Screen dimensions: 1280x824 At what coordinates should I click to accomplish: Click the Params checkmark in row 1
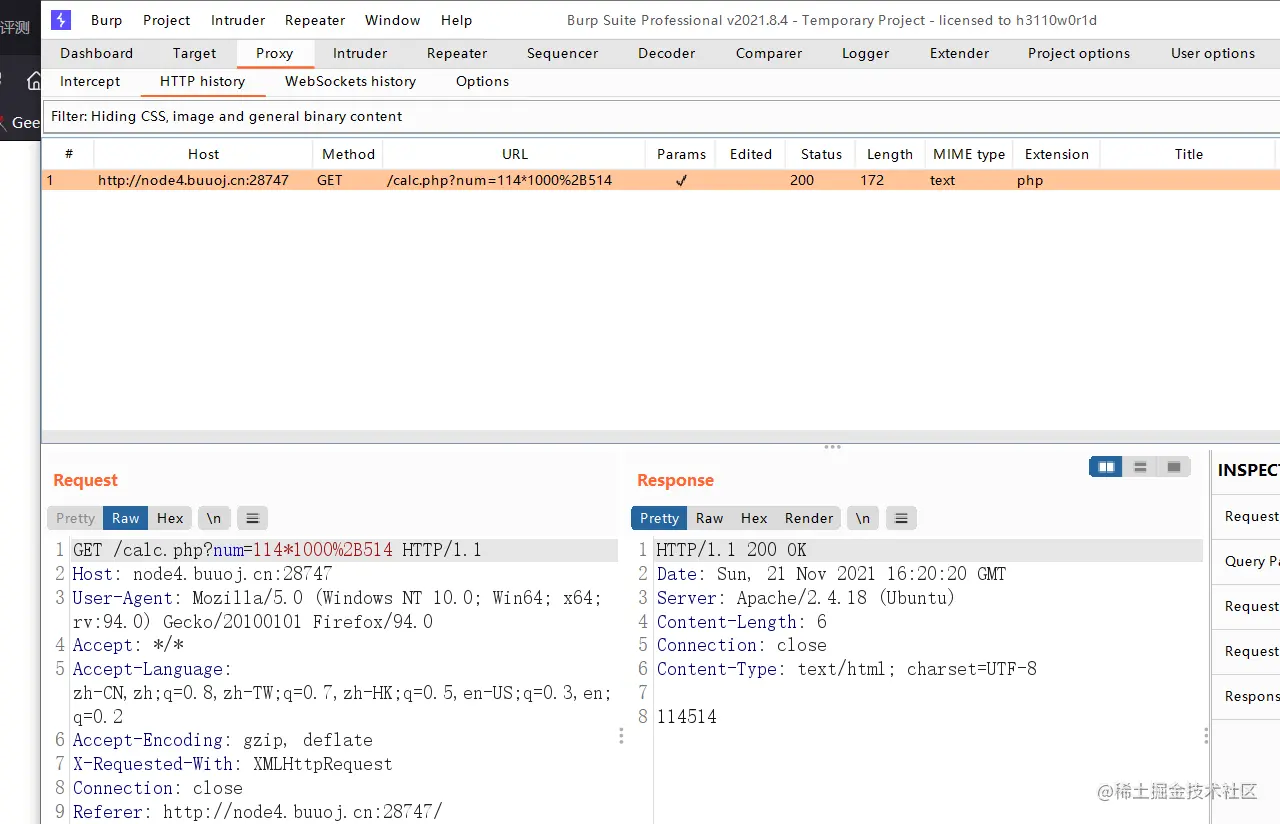coord(681,181)
